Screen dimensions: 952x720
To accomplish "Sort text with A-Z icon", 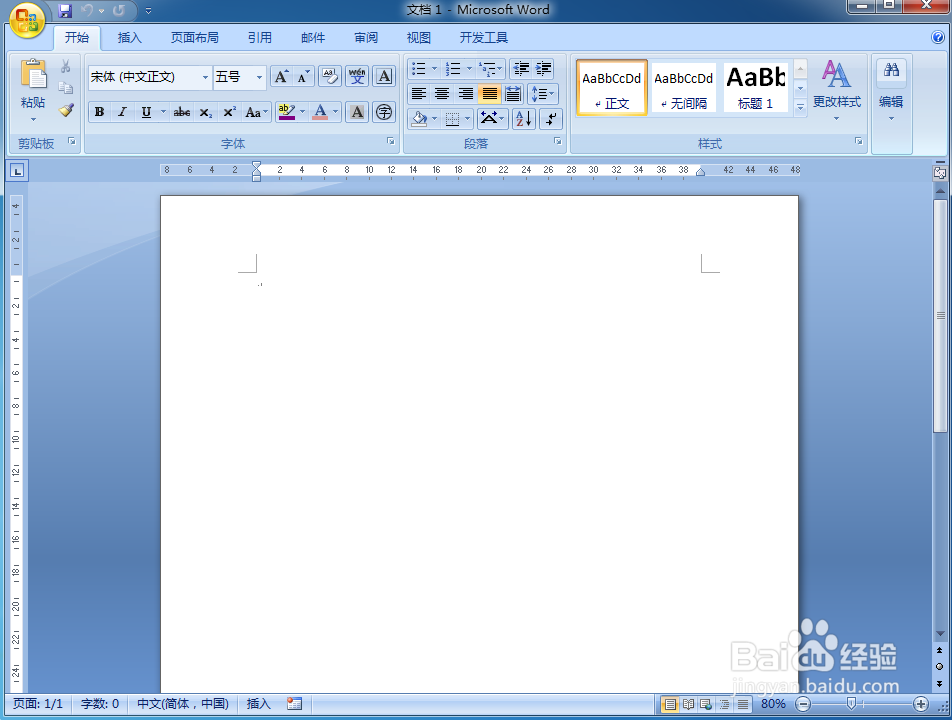I will point(524,118).
